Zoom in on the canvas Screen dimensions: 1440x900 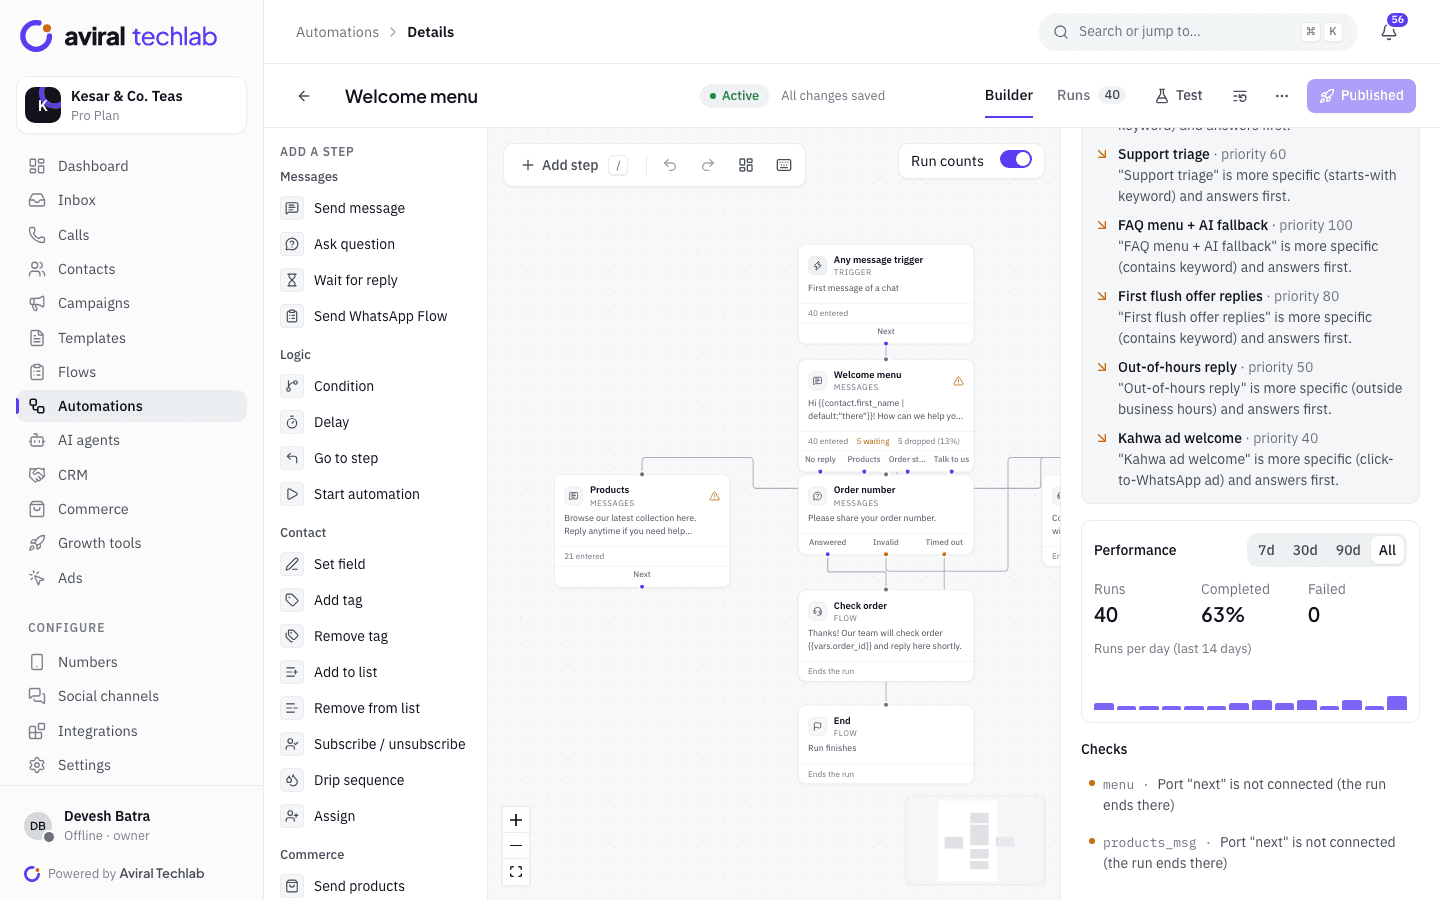516,820
